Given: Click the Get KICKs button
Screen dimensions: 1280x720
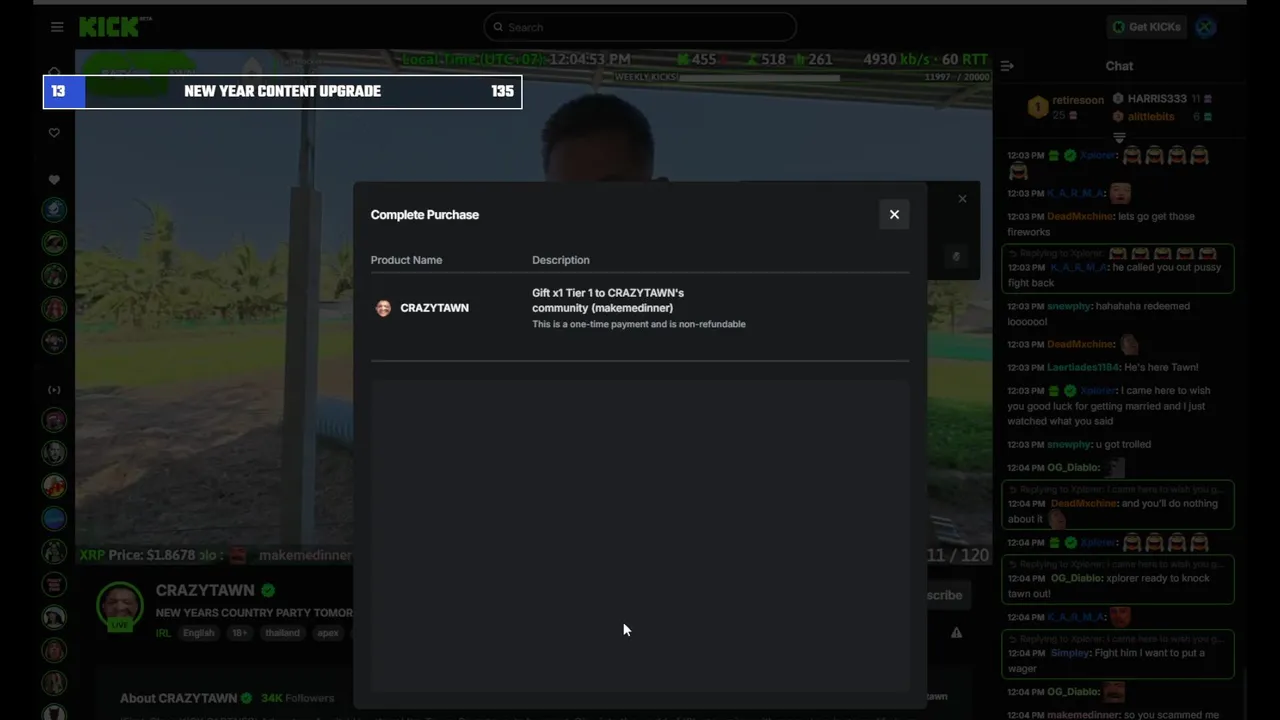Looking at the screenshot, I should (1146, 27).
